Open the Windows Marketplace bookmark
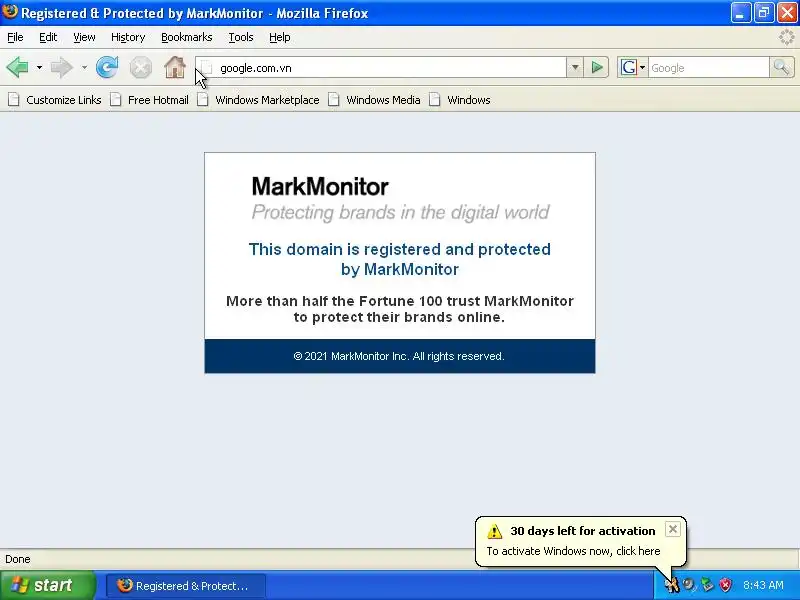The height and width of the screenshot is (600, 800). 259,100
